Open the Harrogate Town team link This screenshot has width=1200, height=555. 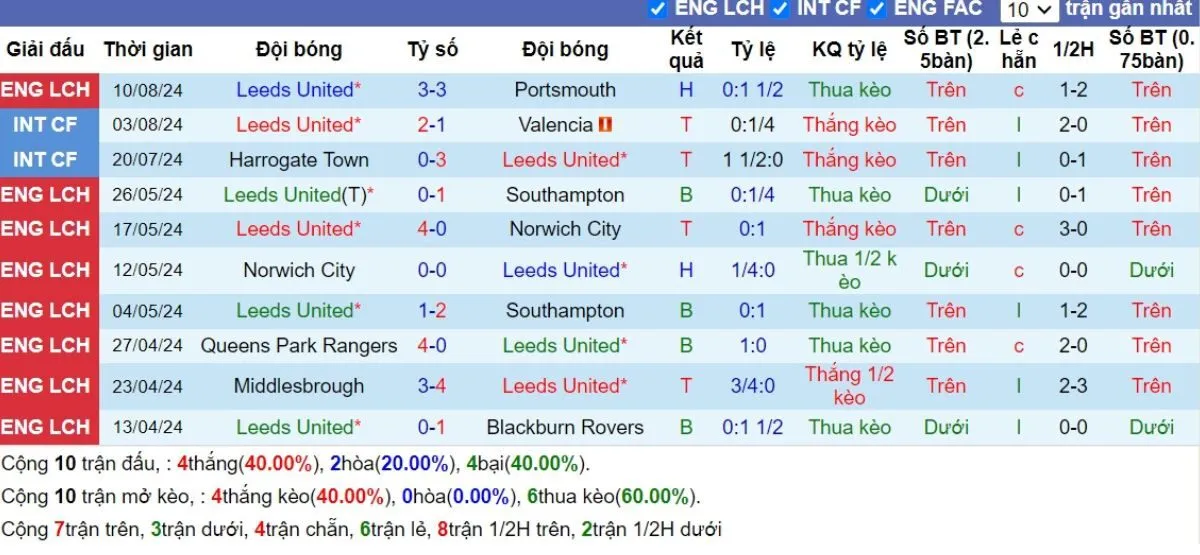pos(299,160)
